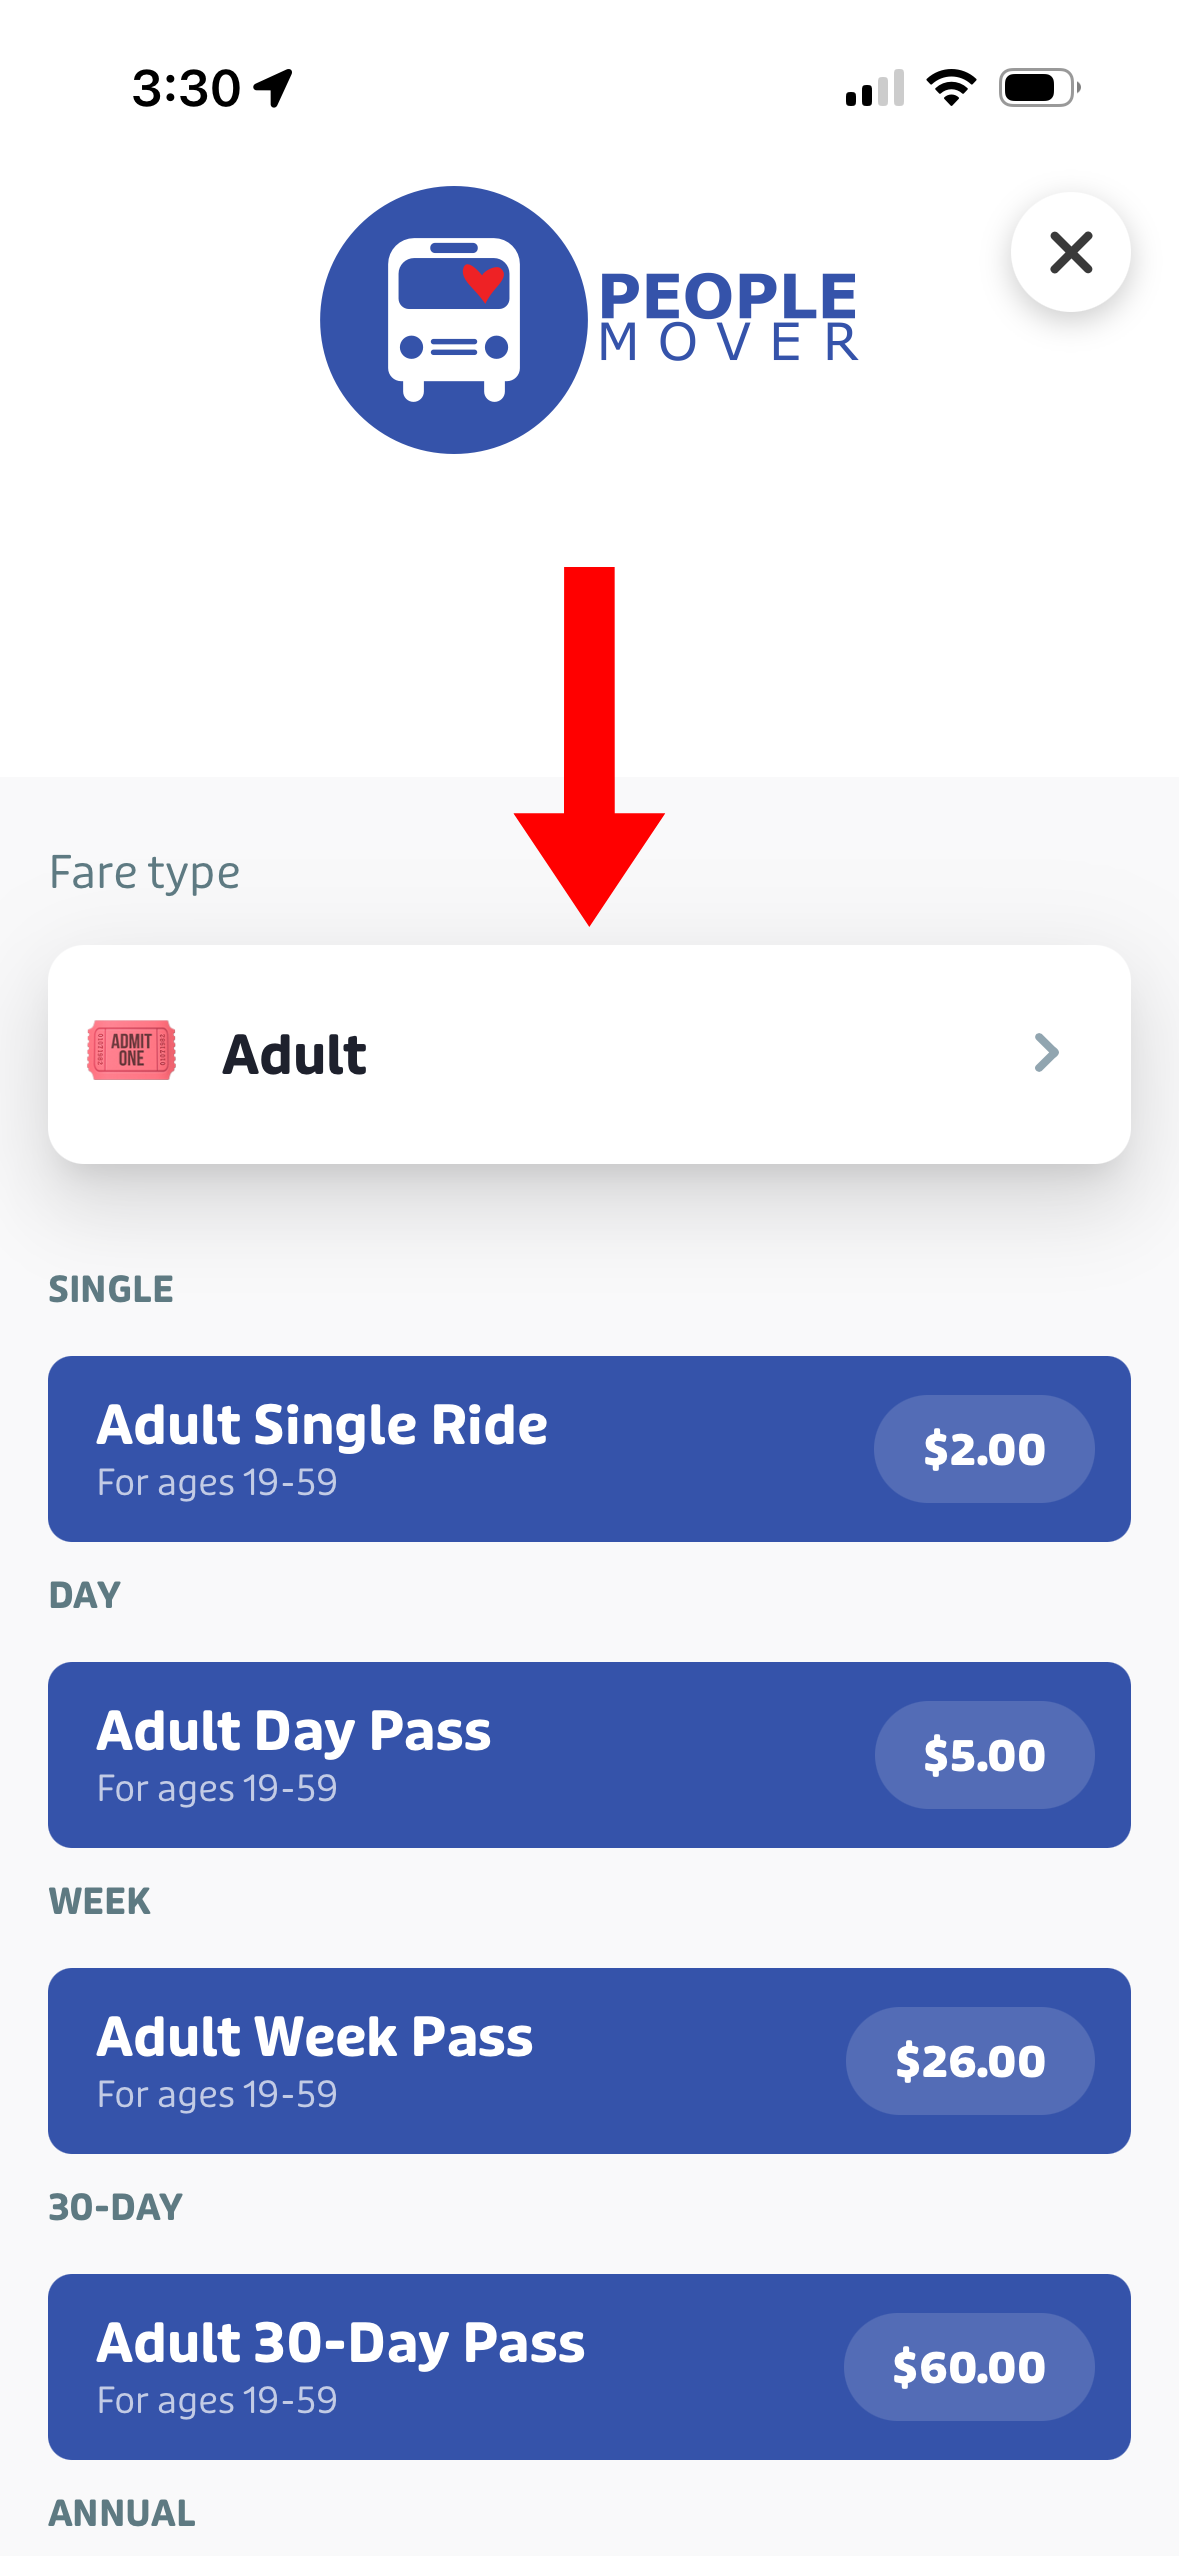The width and height of the screenshot is (1179, 2556).
Task: Tap the ANNUAL section heading
Action: click(x=122, y=2513)
